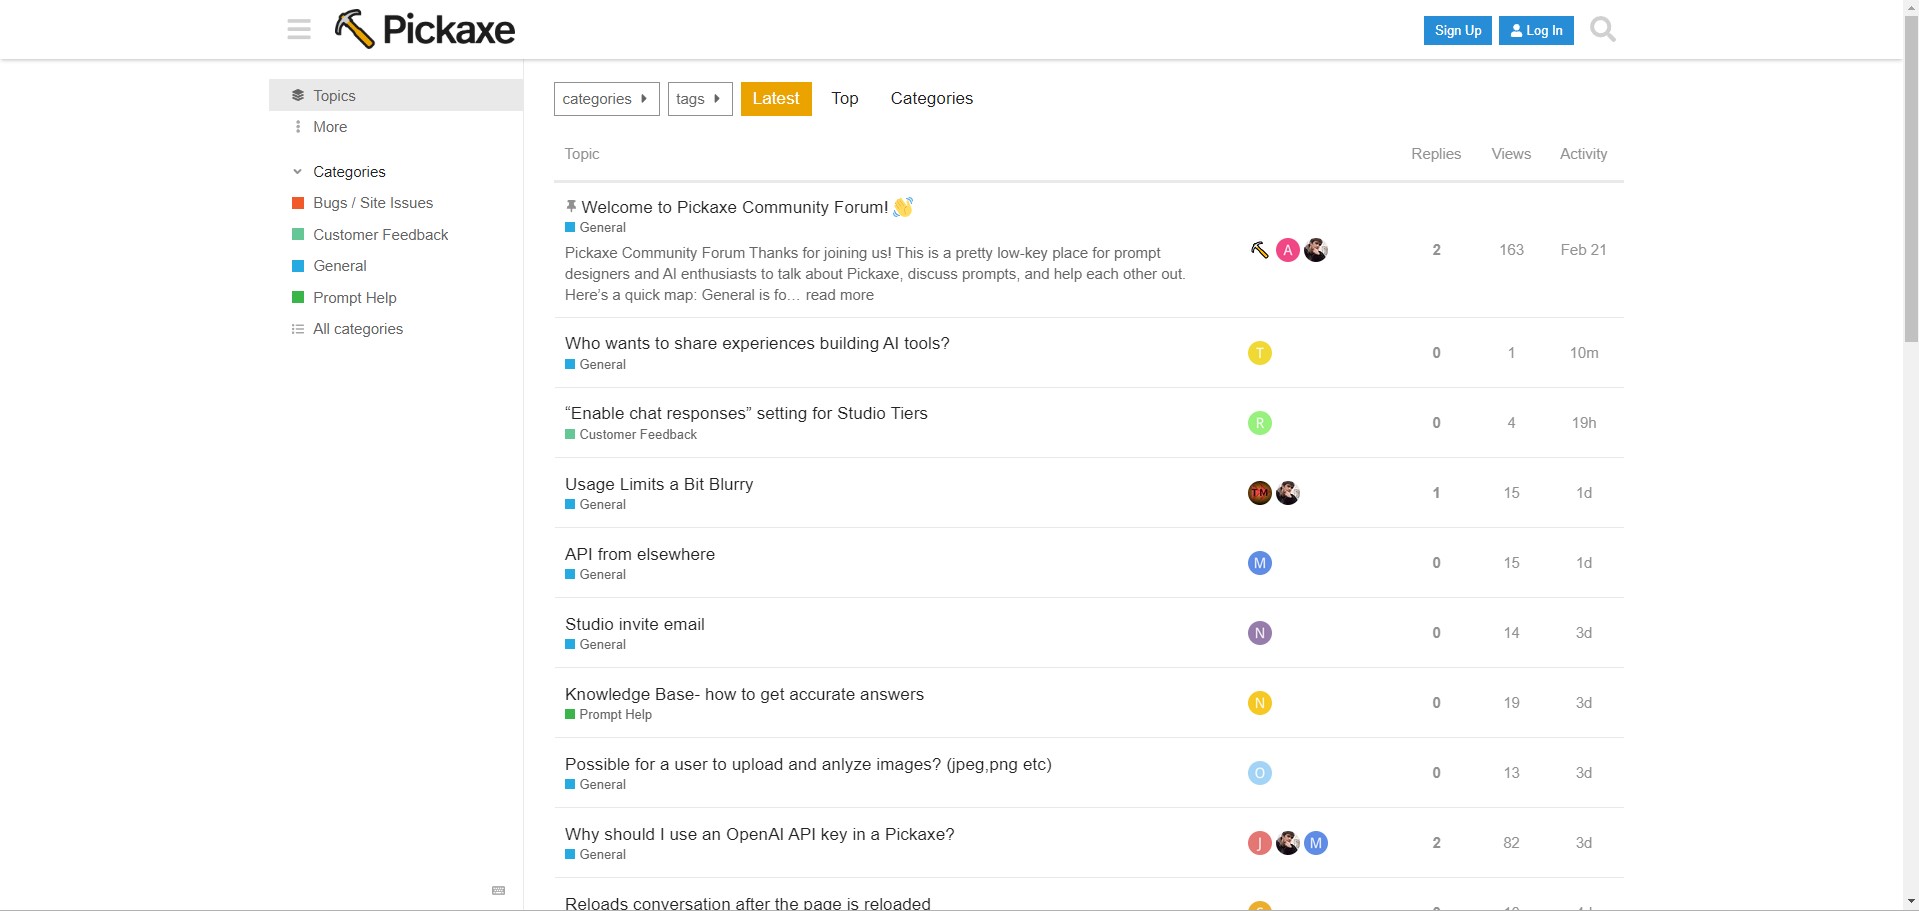Viewport: 1919px width, 911px height.
Task: Collapse the Categories sidebar section
Action: (x=339, y=172)
